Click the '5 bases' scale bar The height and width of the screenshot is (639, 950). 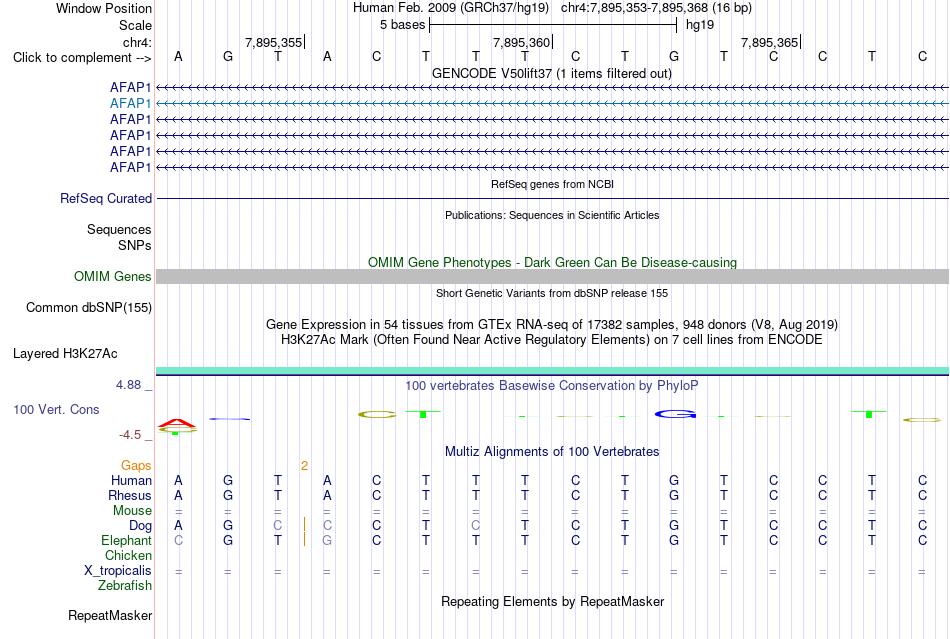point(553,25)
